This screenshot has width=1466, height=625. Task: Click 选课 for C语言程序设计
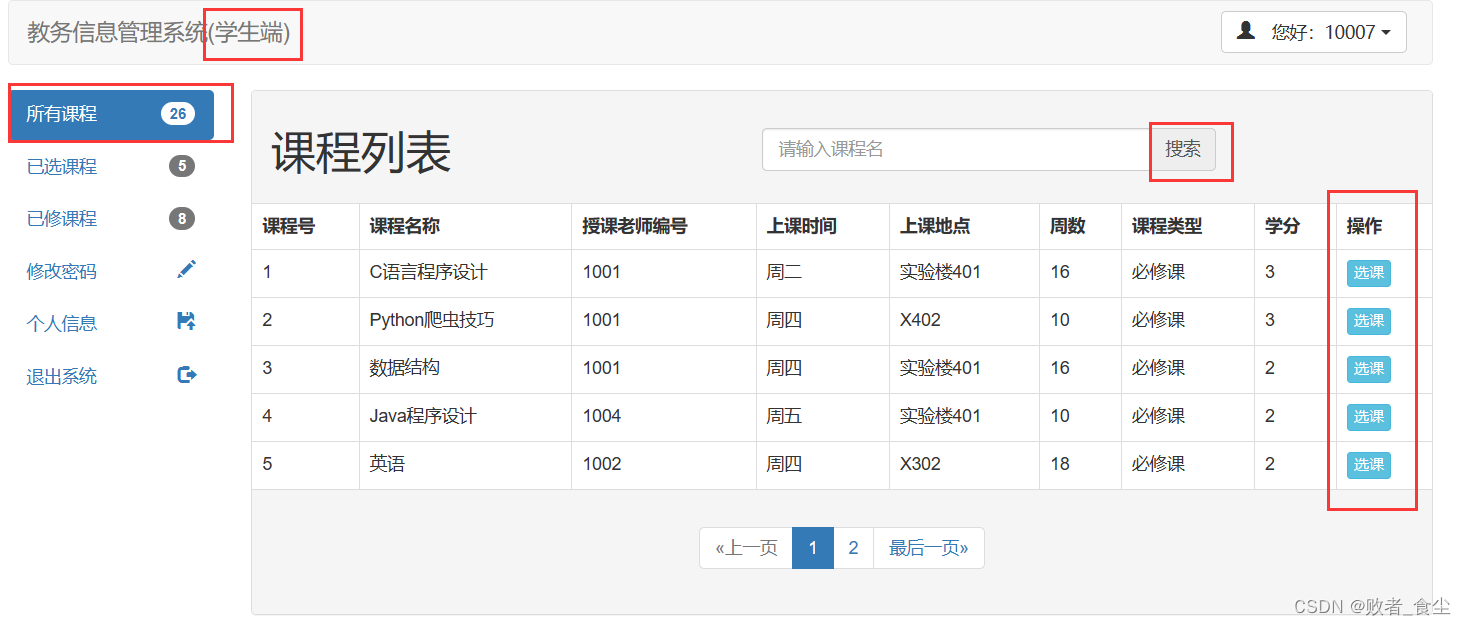[x=1368, y=273]
